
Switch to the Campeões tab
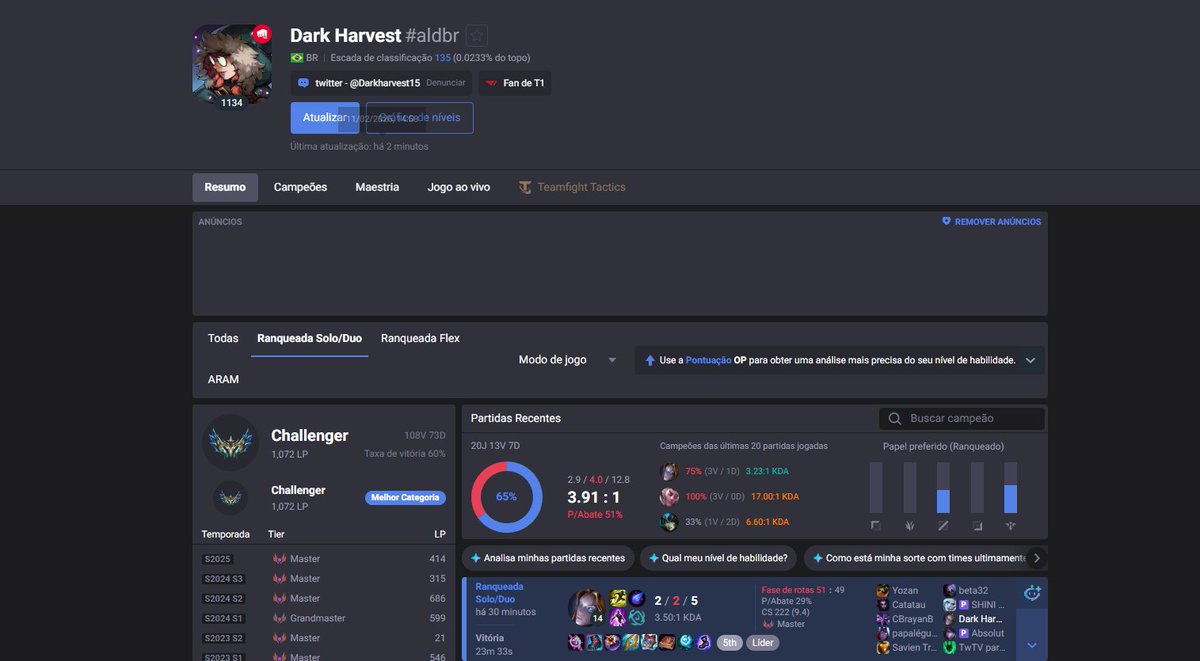pyautogui.click(x=300, y=186)
